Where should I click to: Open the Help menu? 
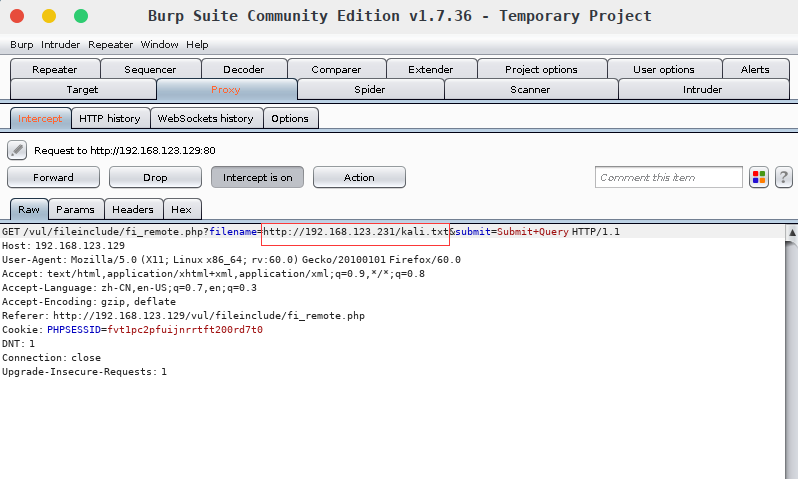197,45
